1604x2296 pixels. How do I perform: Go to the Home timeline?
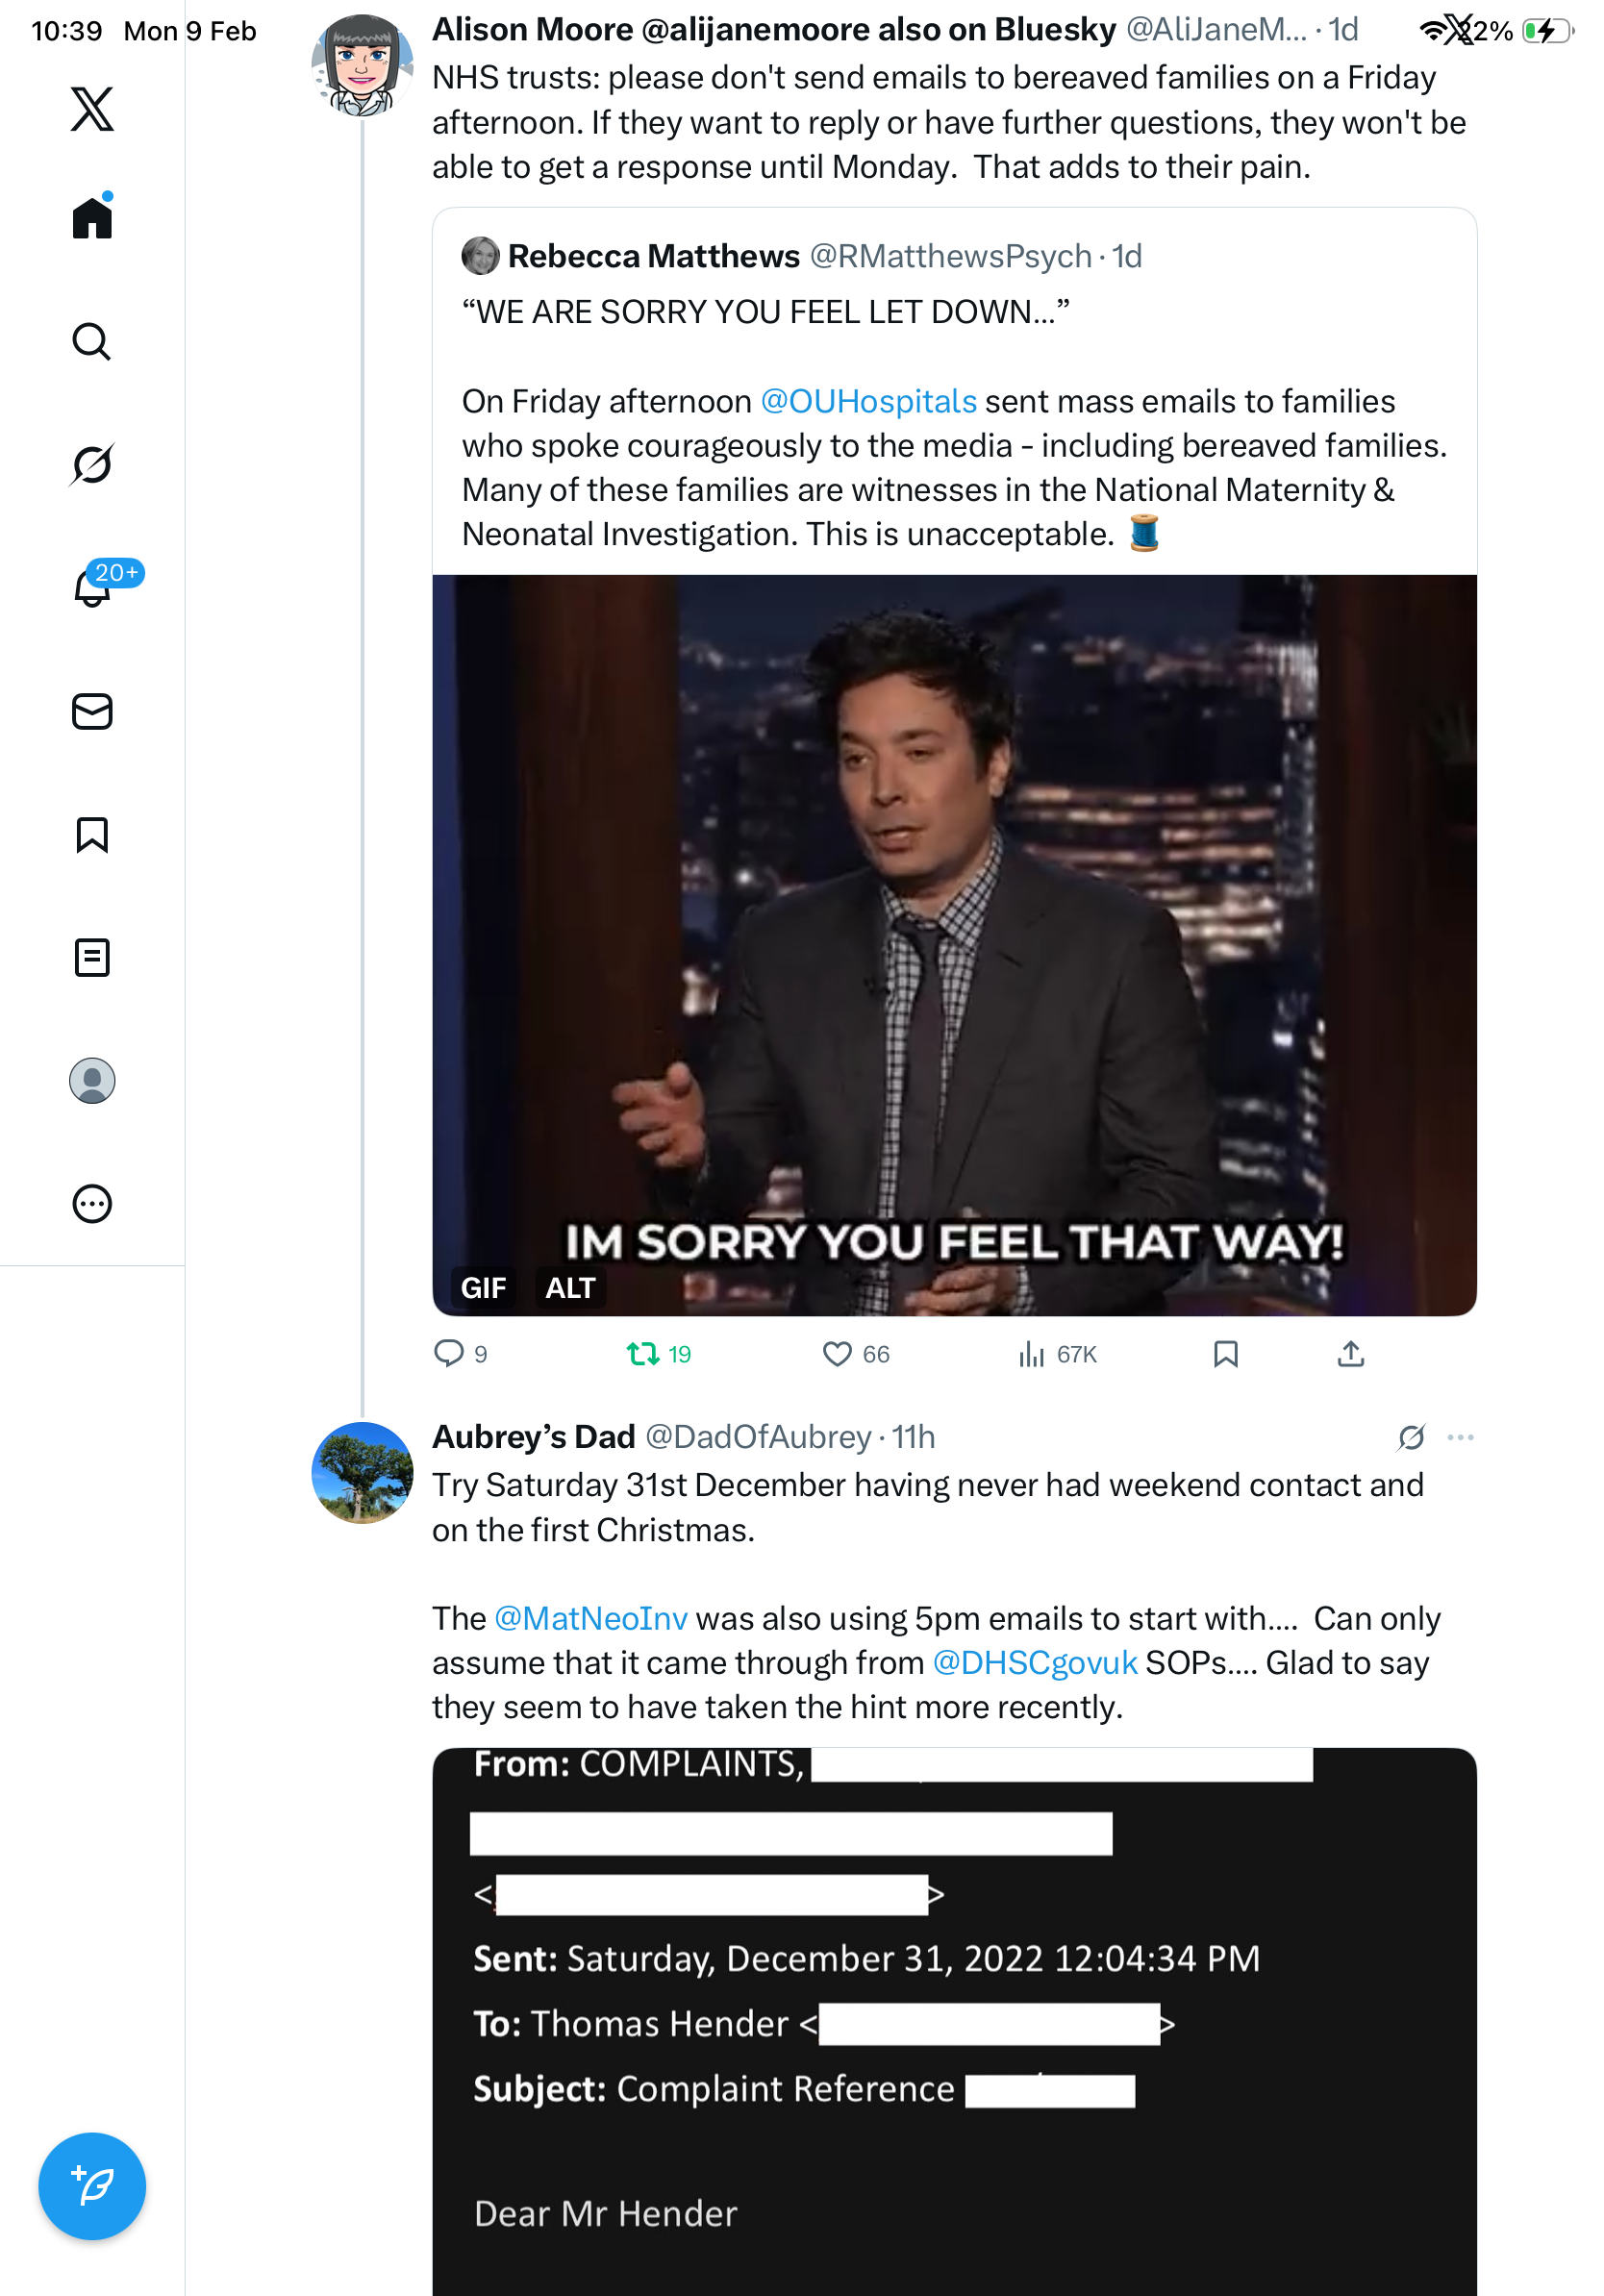92,218
